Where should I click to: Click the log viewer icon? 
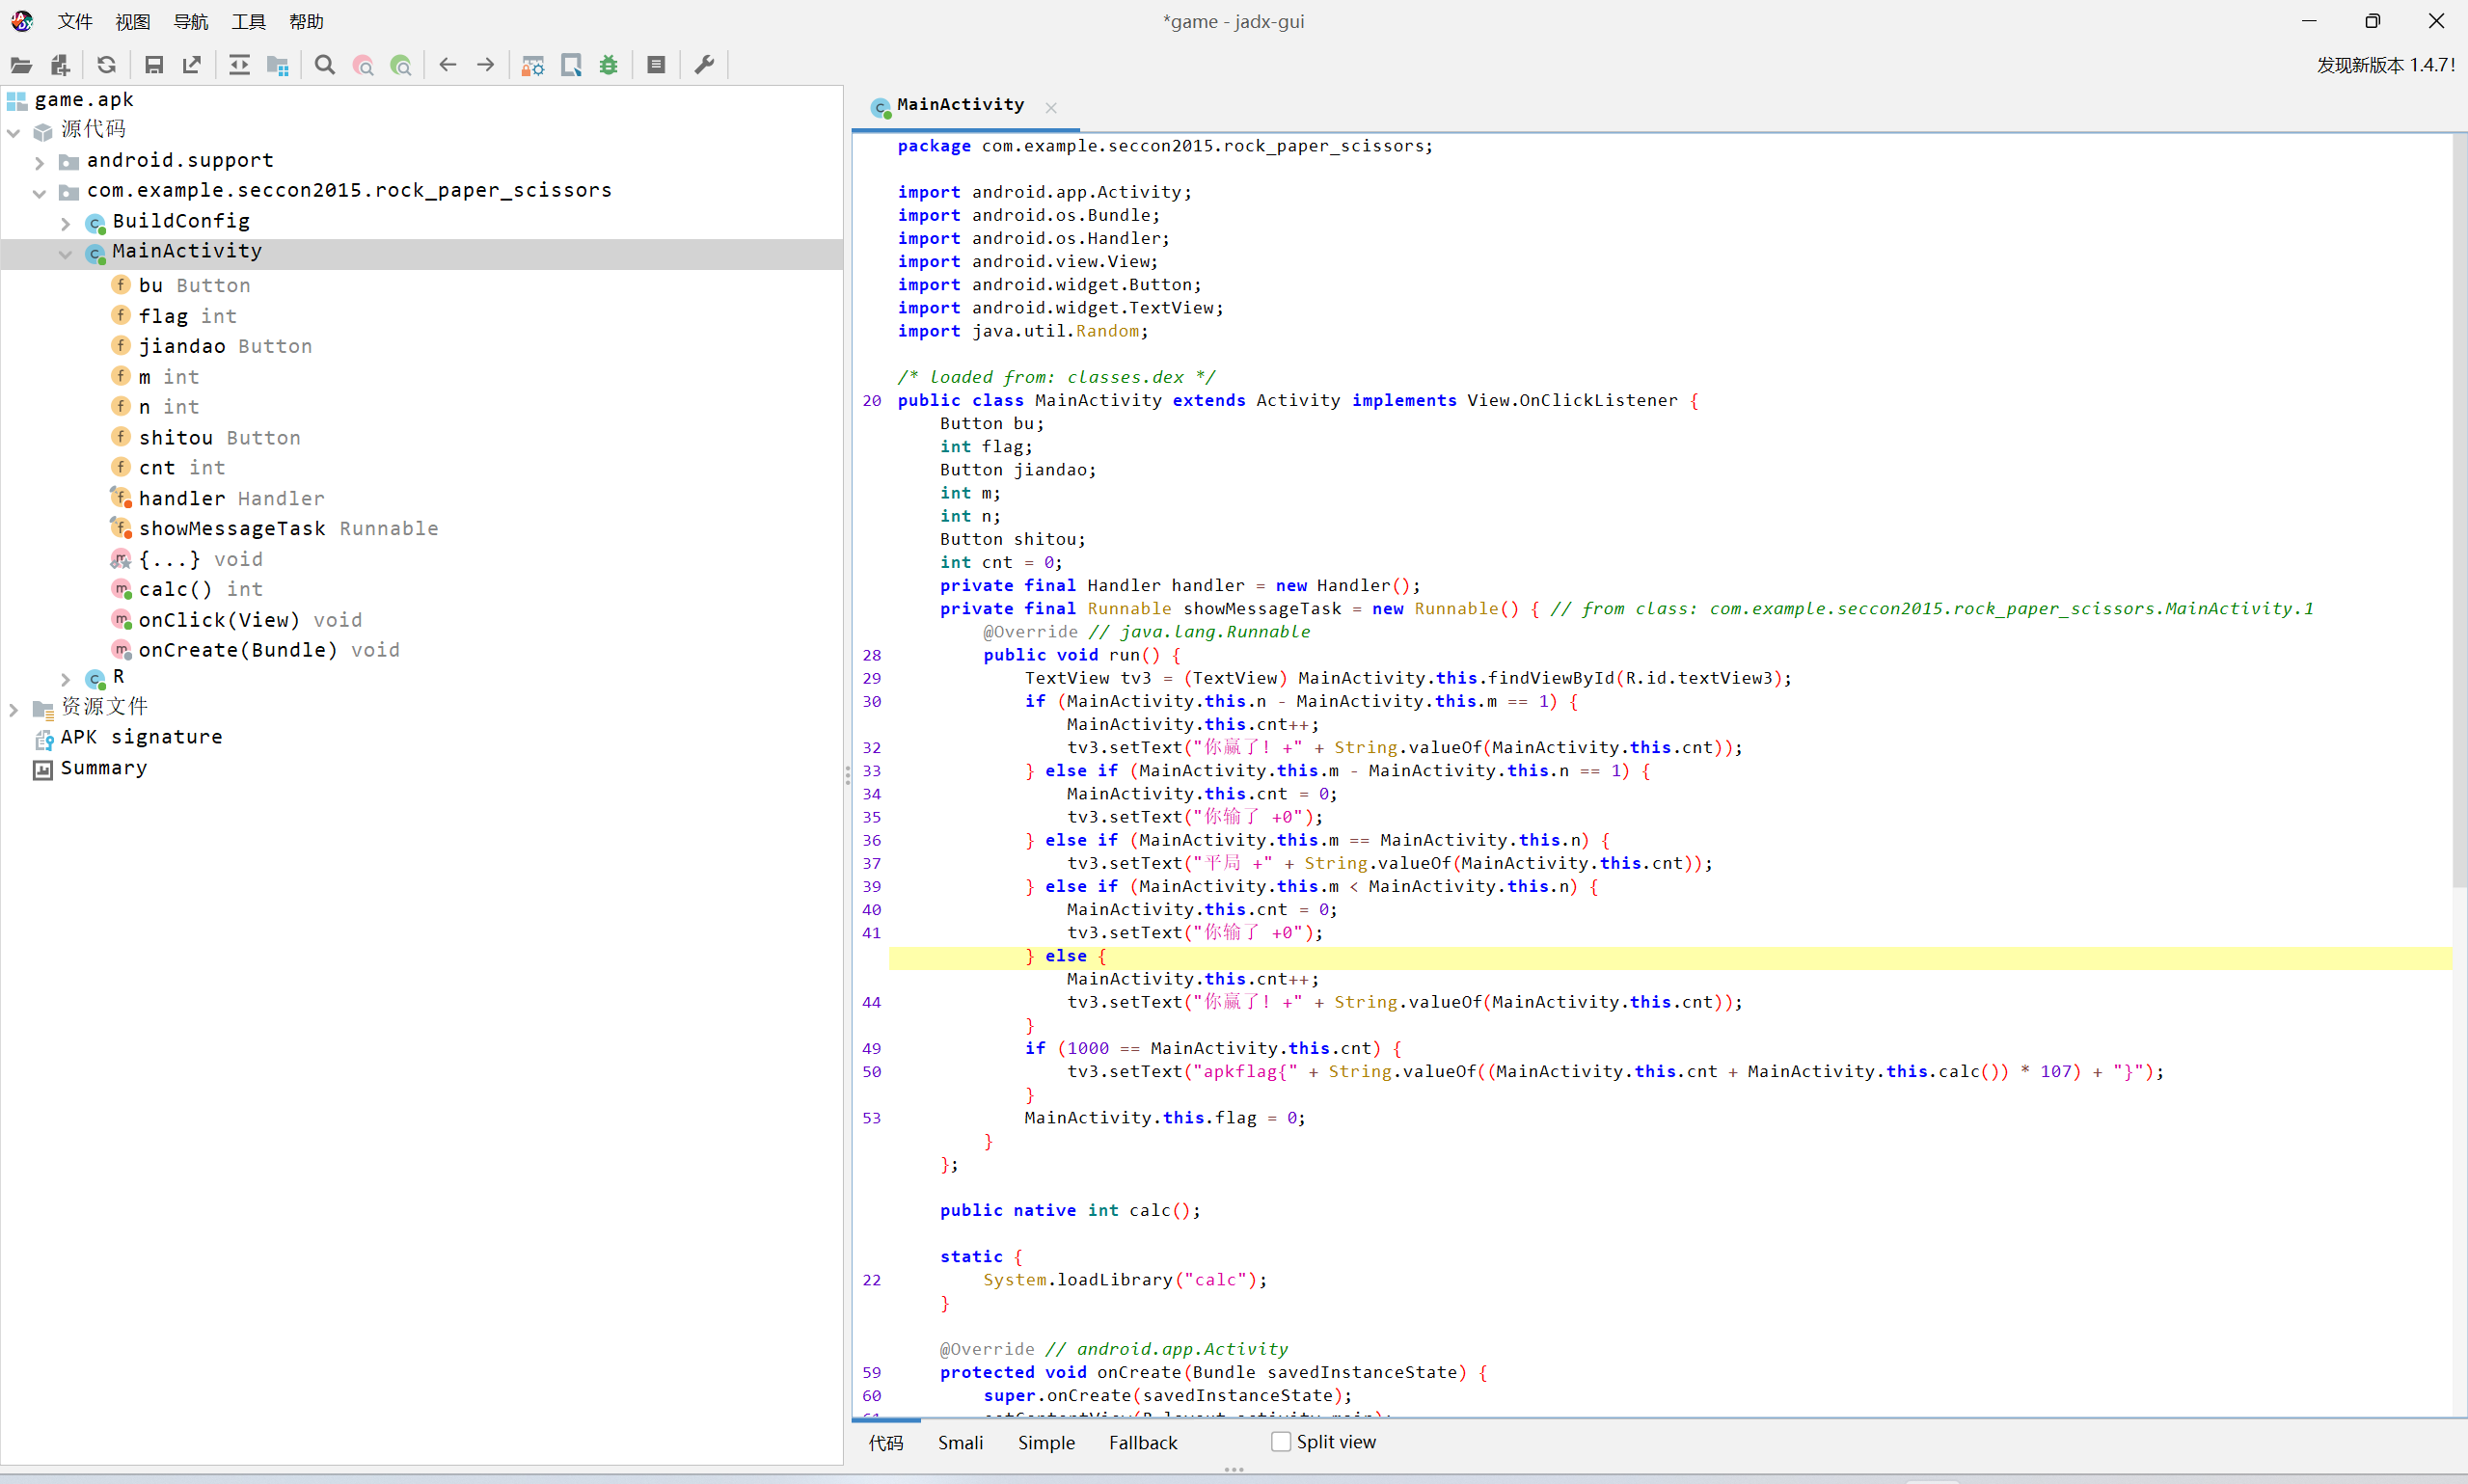click(656, 65)
